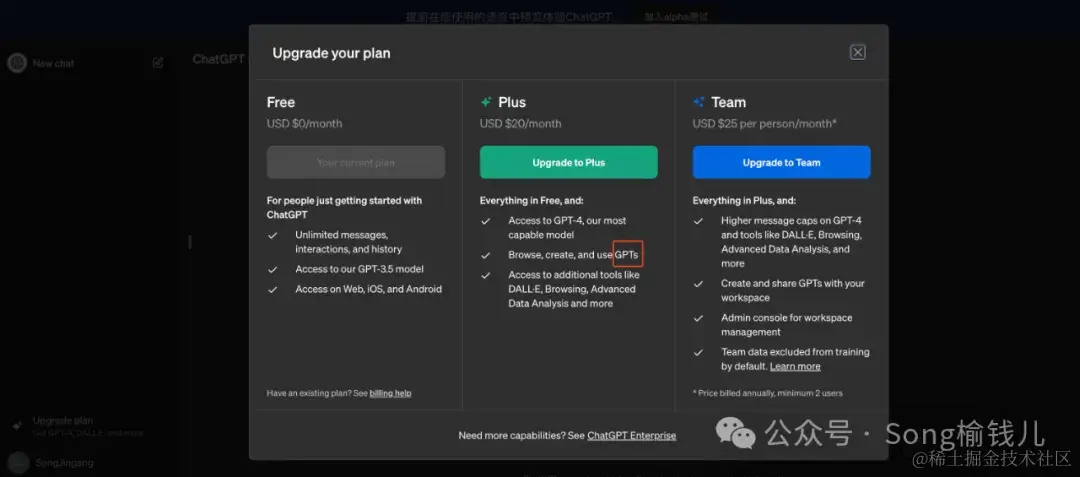Screen dimensions: 1080x477
Task: Click Price billed annually, minimum 2 users note
Action: pos(767,393)
